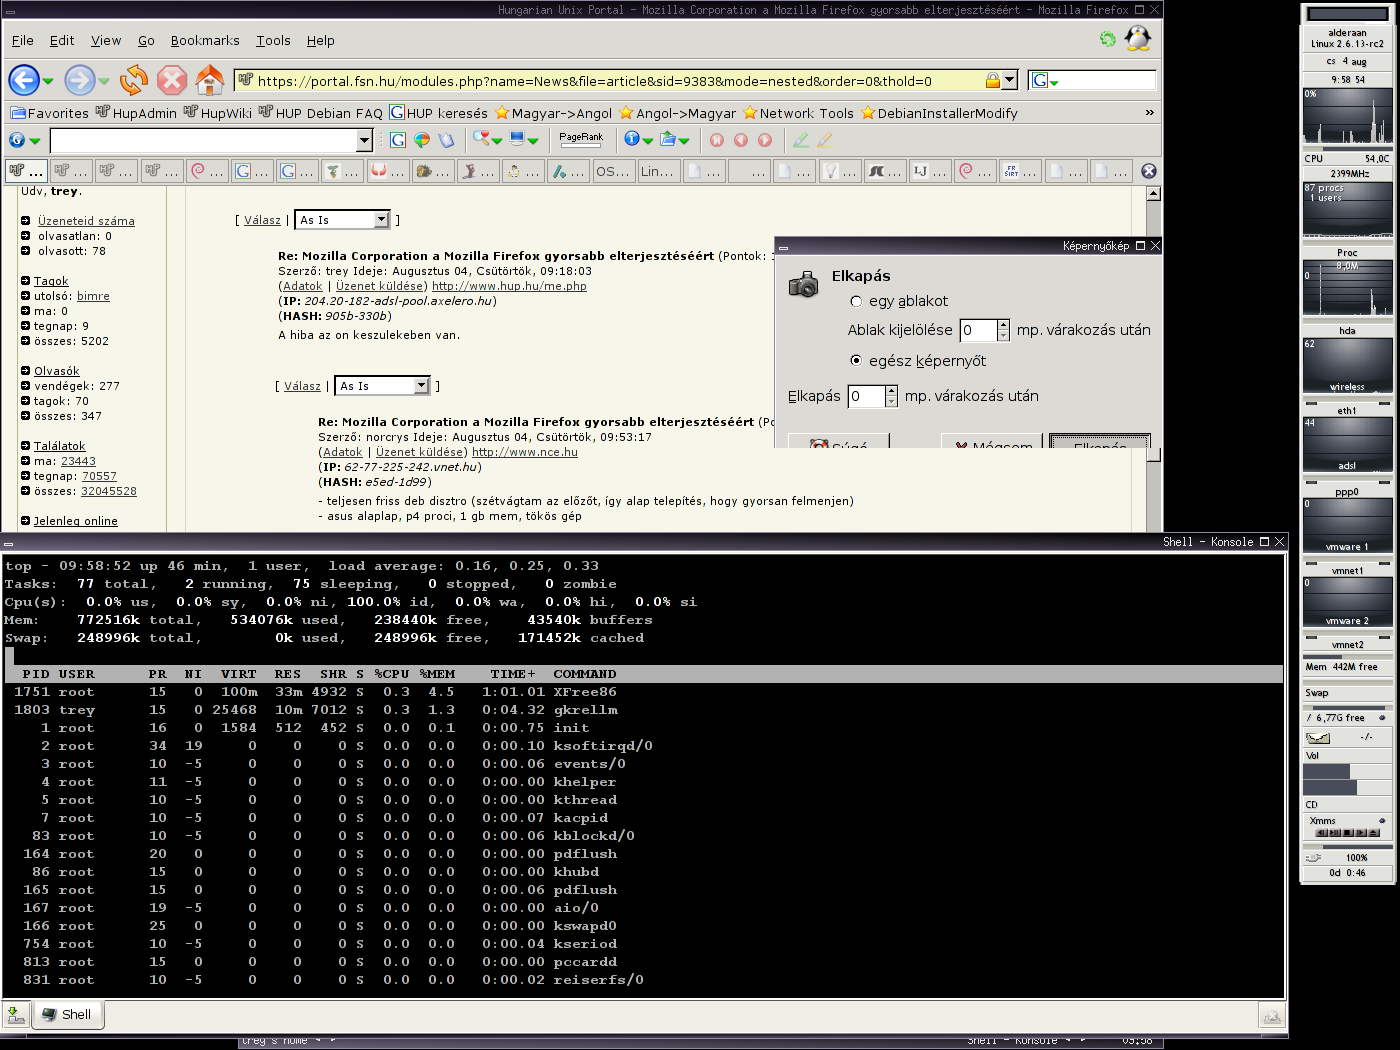
Task: Show hidden bookmarks toolbar chevron
Action: pos(1149,112)
